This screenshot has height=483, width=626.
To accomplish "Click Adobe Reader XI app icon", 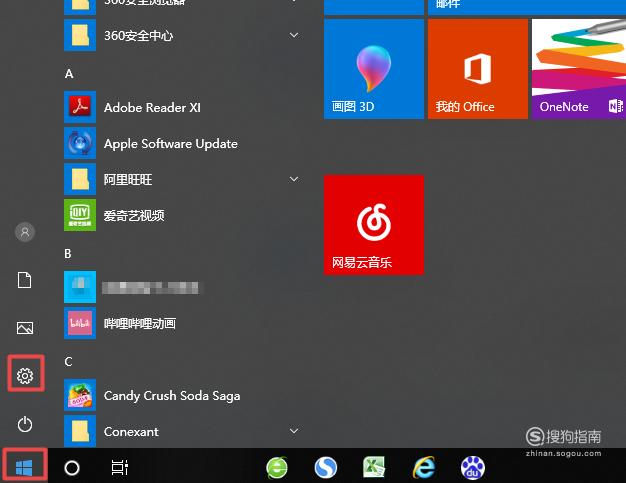I will click(80, 107).
